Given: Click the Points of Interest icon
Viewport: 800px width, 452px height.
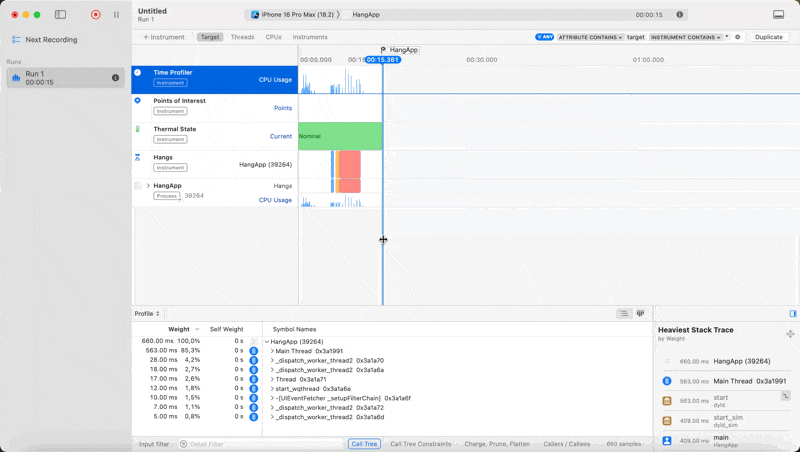Looking at the screenshot, I should click(138, 101).
